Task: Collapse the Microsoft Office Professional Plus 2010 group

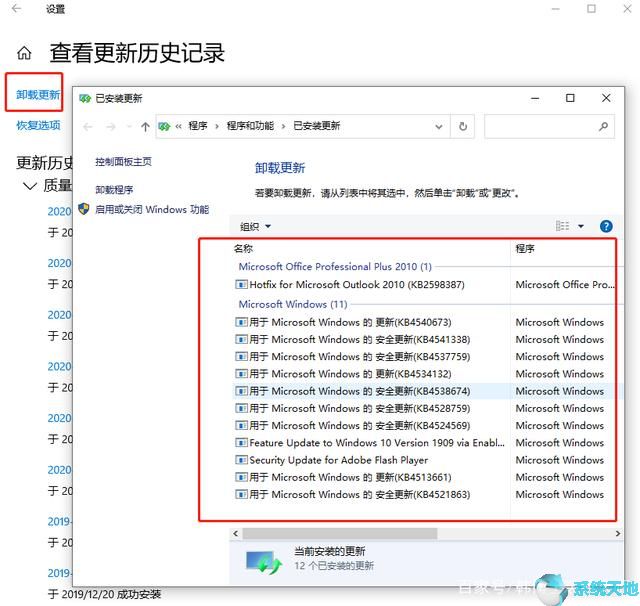Action: [x=335, y=267]
